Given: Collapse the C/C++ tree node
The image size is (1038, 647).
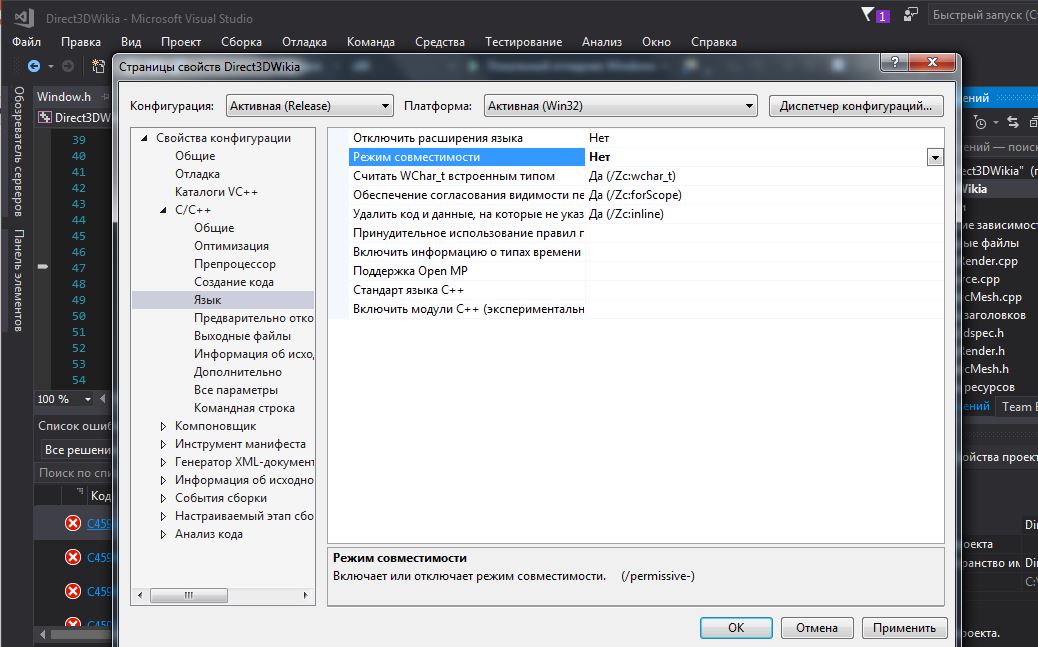Looking at the screenshot, I should tap(164, 210).
